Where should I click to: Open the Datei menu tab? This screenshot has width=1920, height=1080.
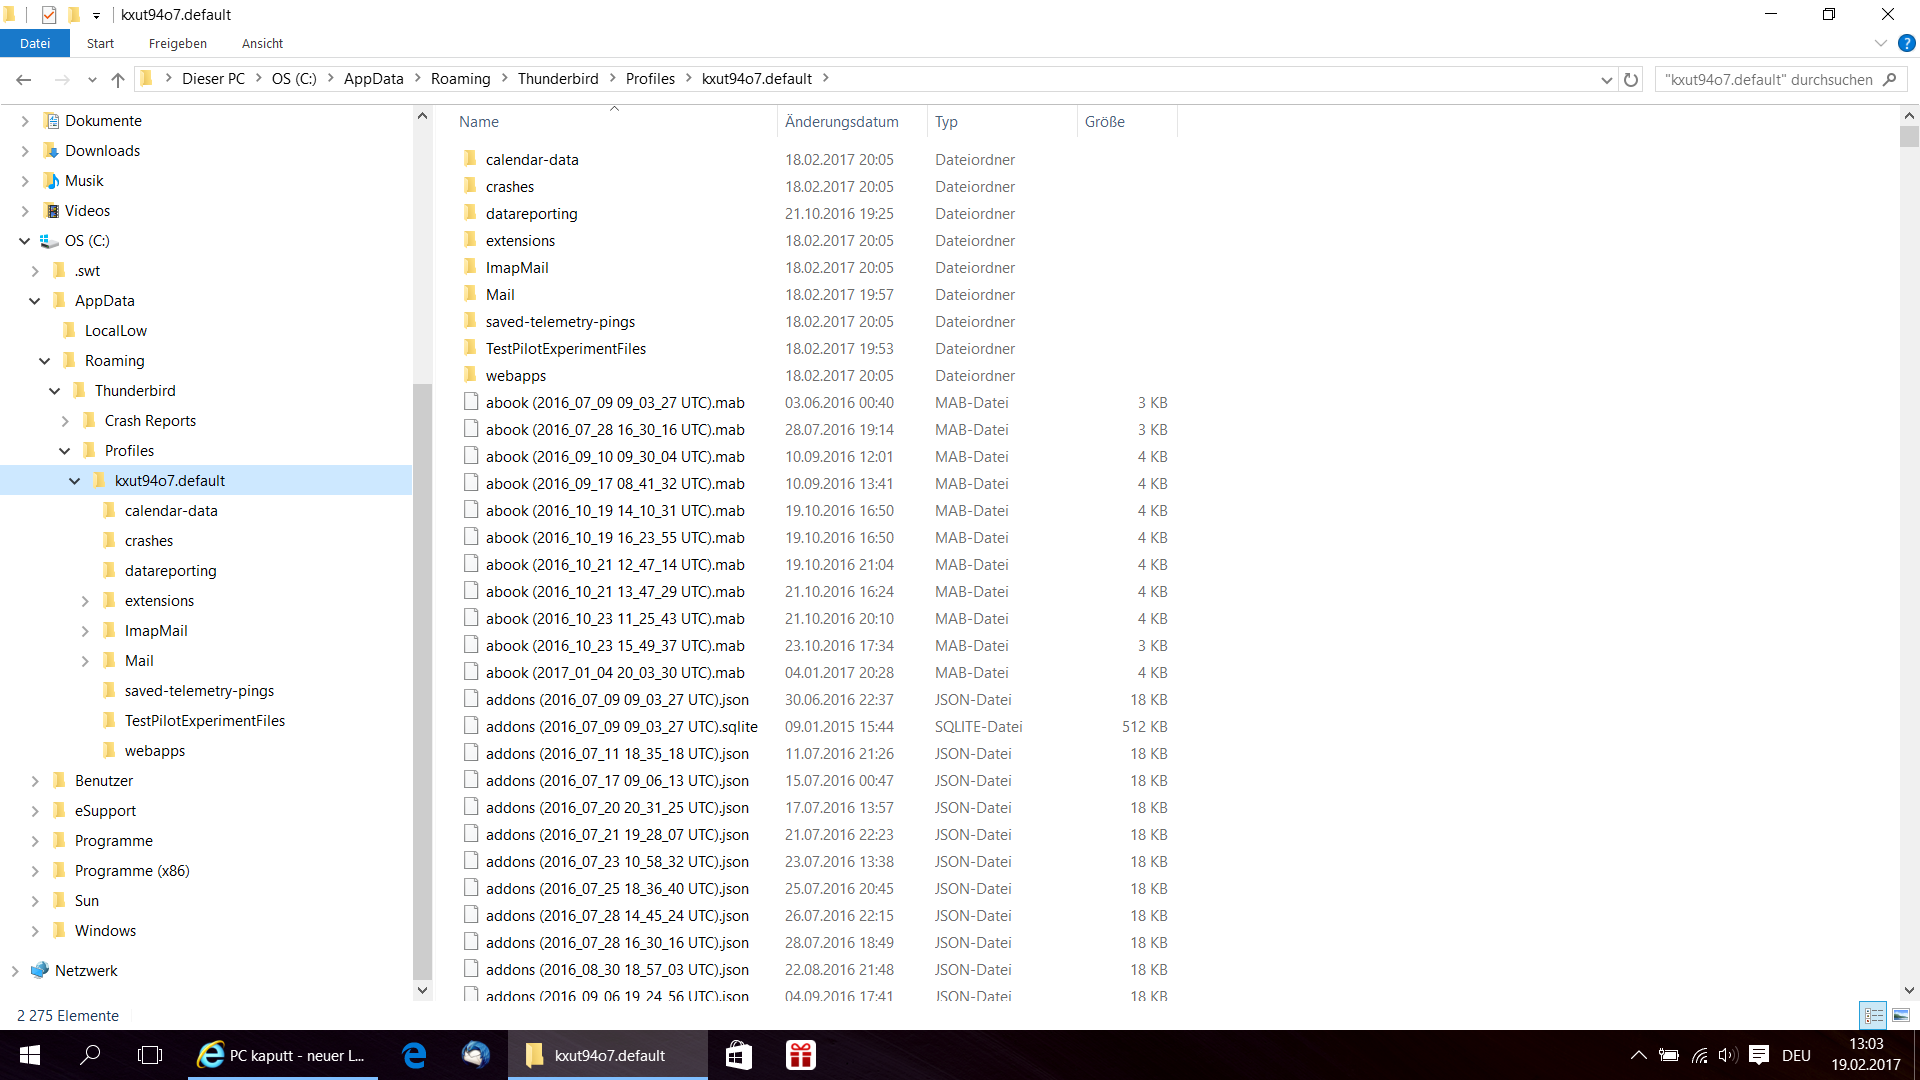point(34,43)
